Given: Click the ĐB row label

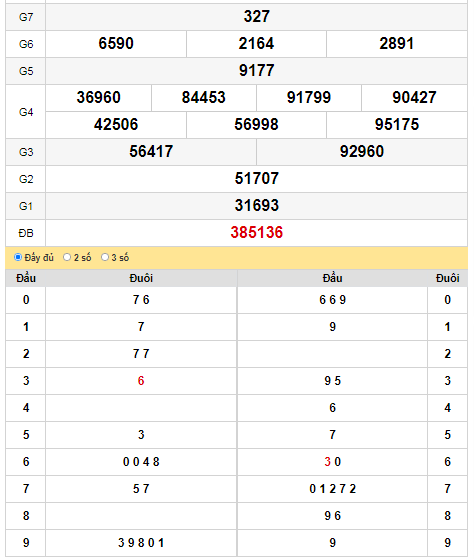Looking at the screenshot, I should 26,233.
